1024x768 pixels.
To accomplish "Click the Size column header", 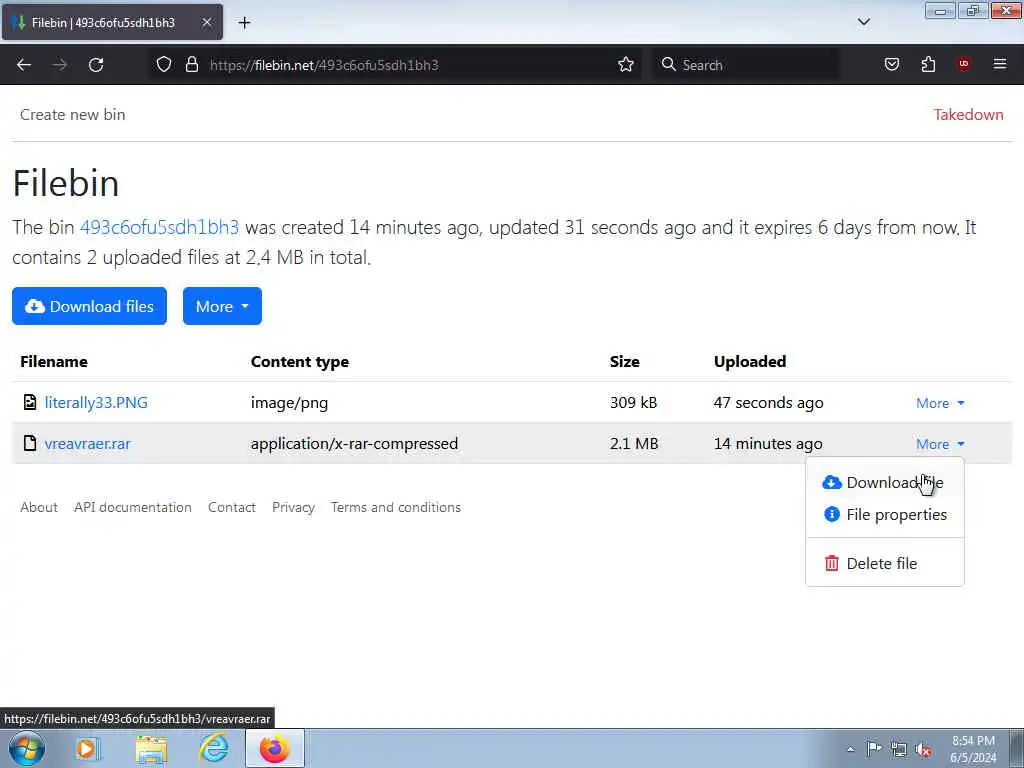I will [x=624, y=361].
